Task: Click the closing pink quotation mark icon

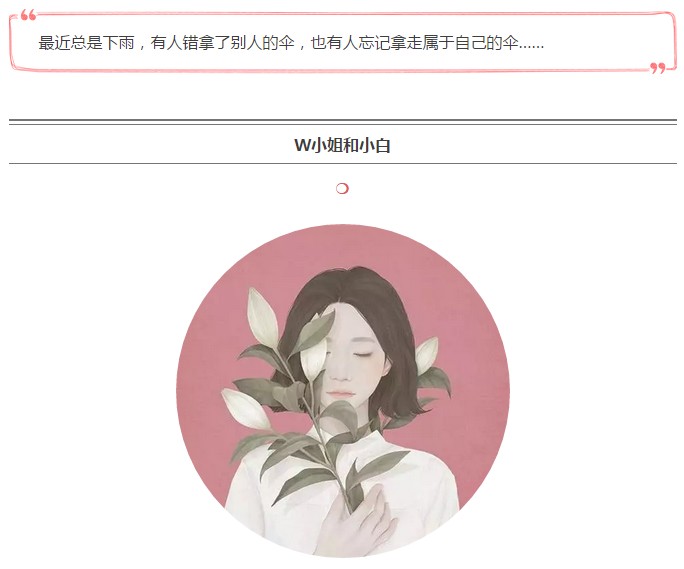Action: [x=657, y=68]
